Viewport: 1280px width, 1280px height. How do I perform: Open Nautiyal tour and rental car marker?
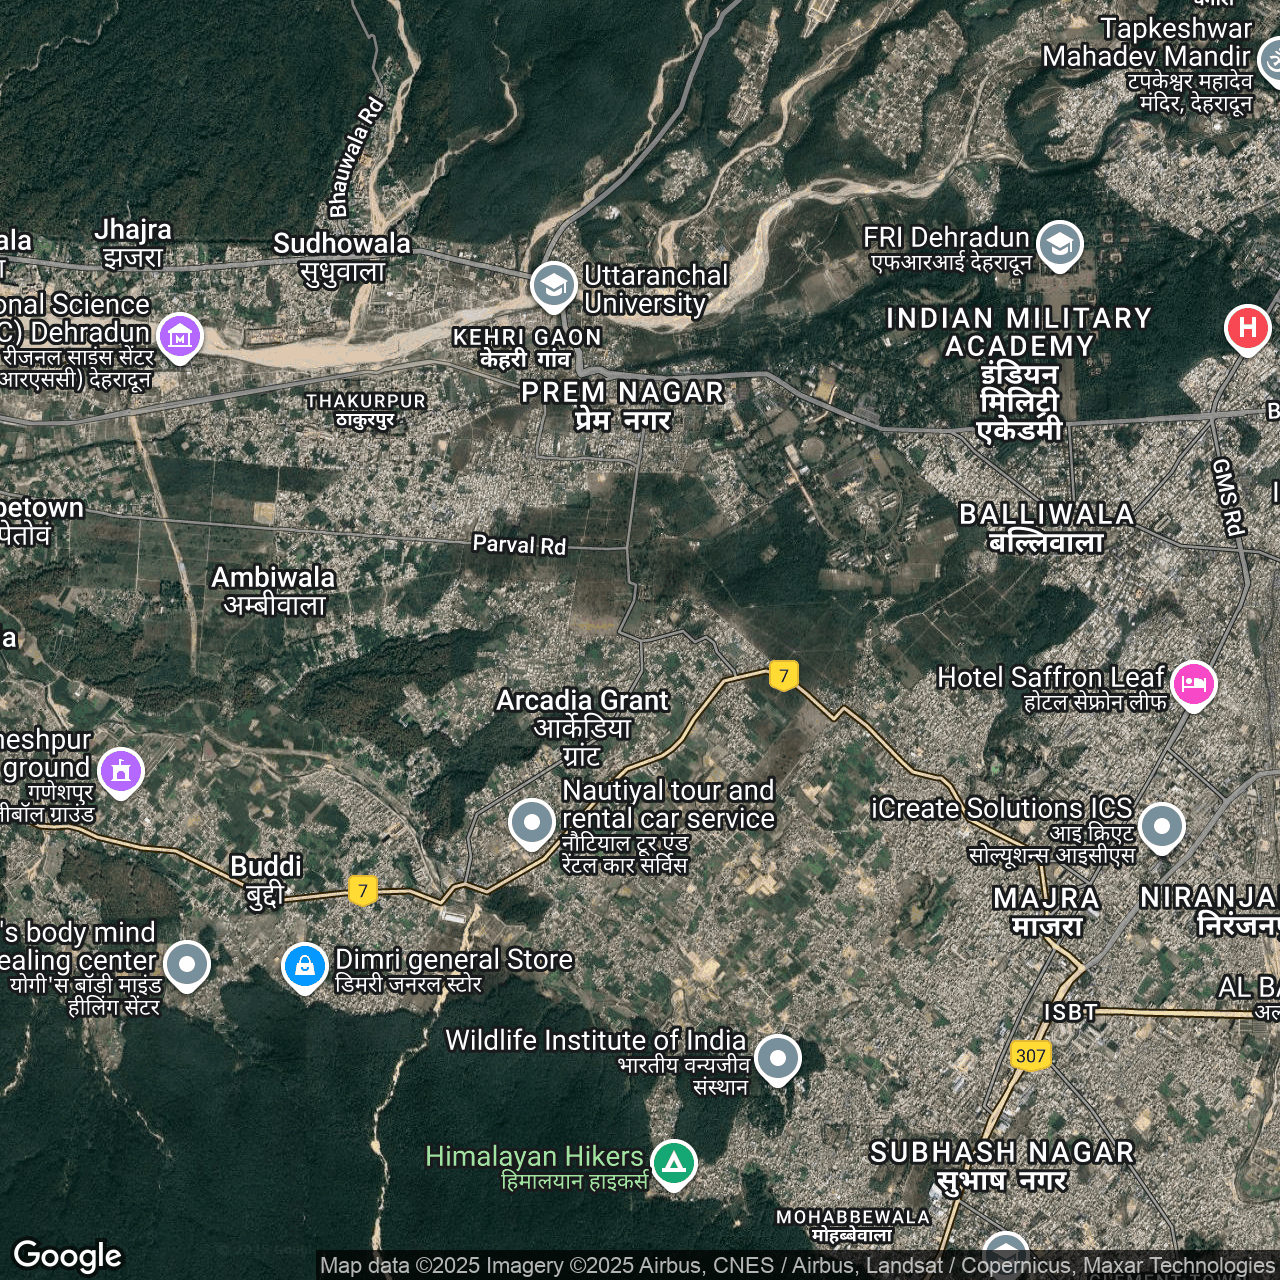point(532,822)
